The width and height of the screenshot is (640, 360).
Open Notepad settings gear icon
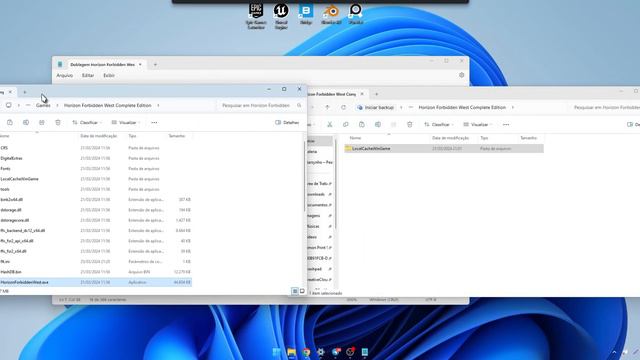tap(462, 75)
